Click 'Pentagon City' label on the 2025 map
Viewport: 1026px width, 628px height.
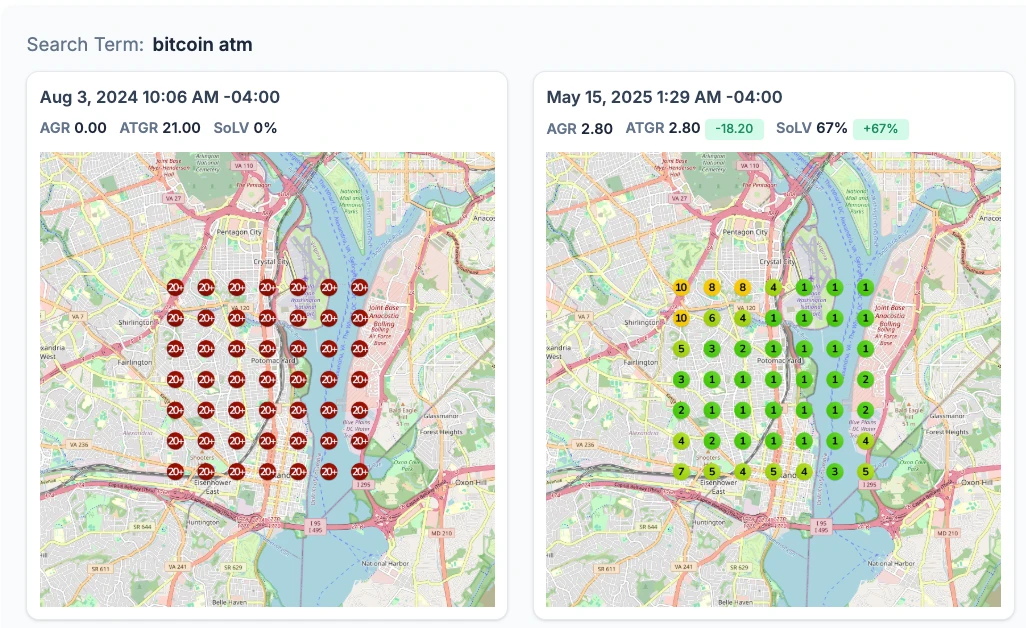pos(745,232)
